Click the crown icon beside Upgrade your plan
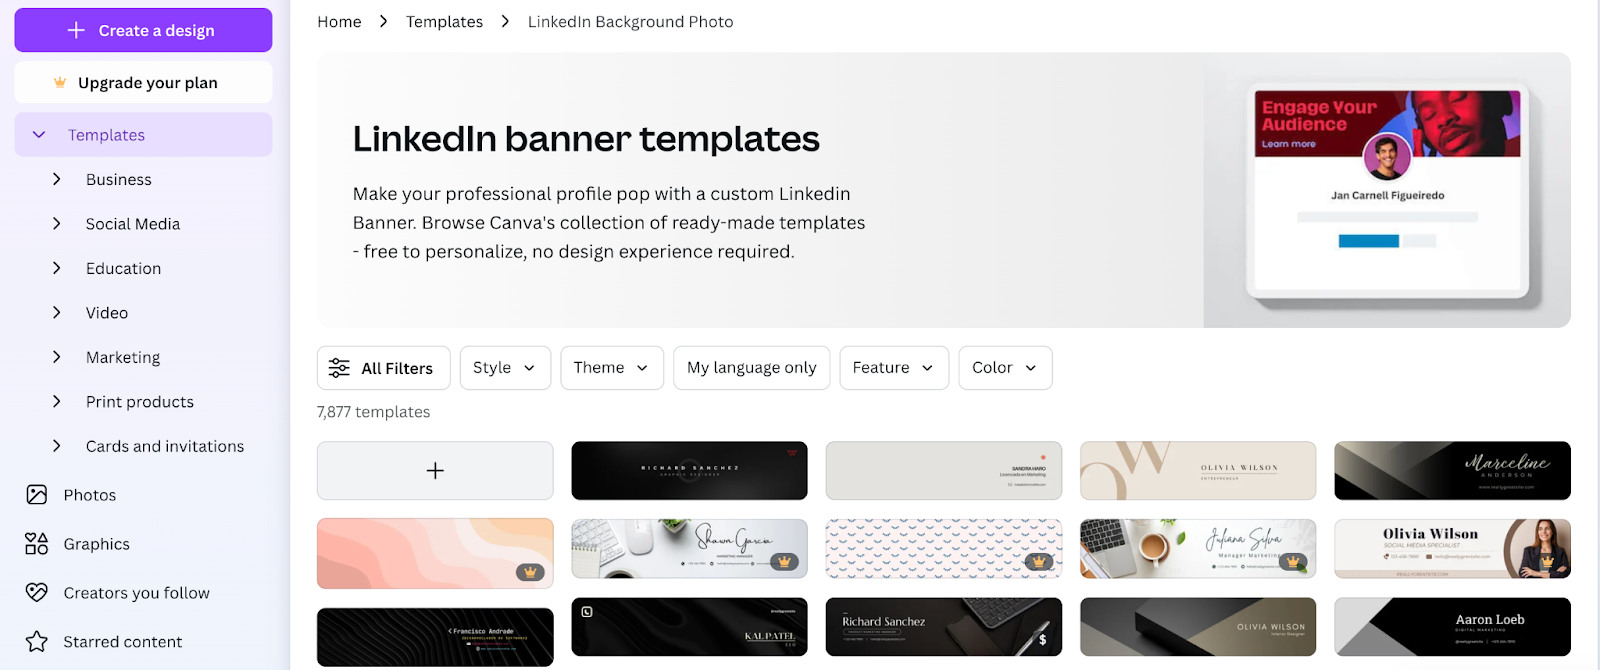 coord(60,83)
